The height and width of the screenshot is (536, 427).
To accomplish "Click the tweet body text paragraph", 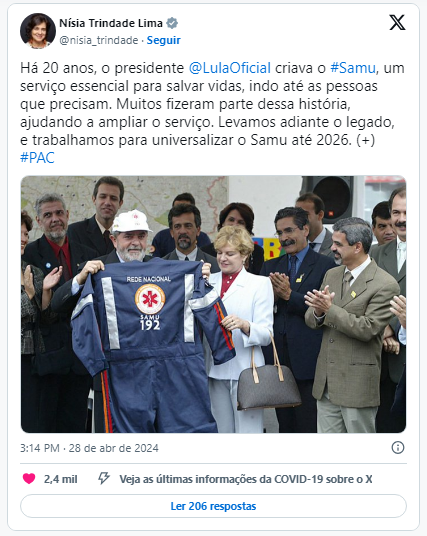I will [x=212, y=113].
